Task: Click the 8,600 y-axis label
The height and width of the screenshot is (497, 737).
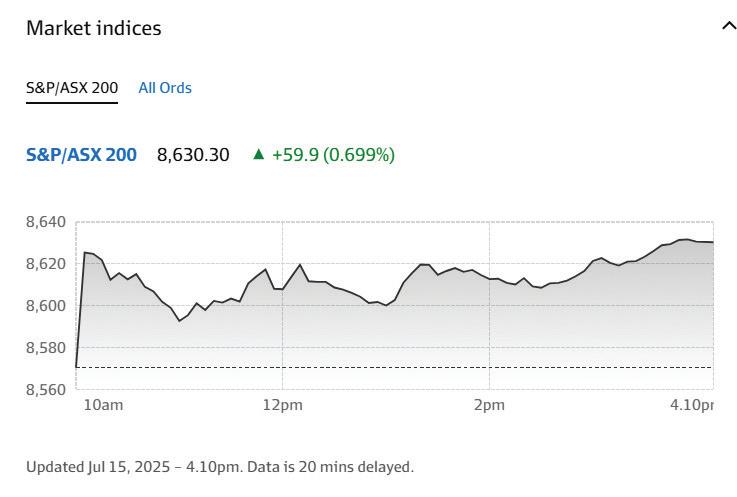Action: pos(45,306)
